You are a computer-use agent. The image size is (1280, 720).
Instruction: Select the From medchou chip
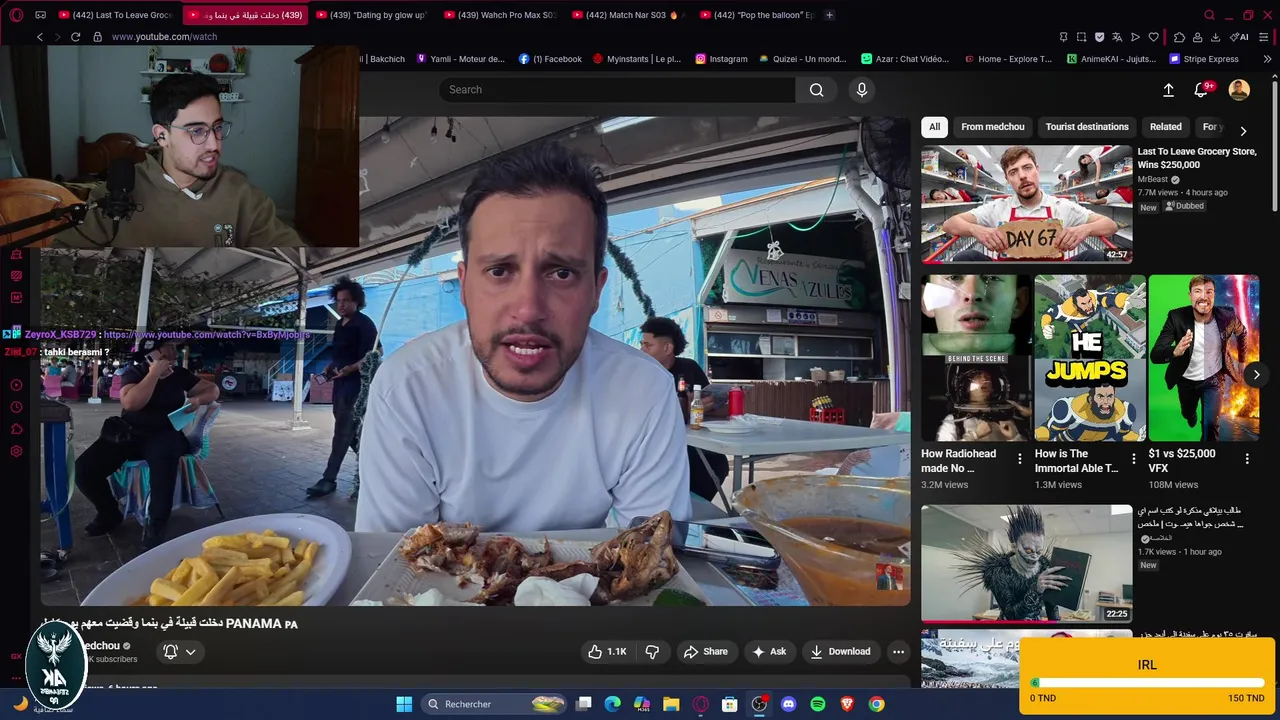[993, 127]
